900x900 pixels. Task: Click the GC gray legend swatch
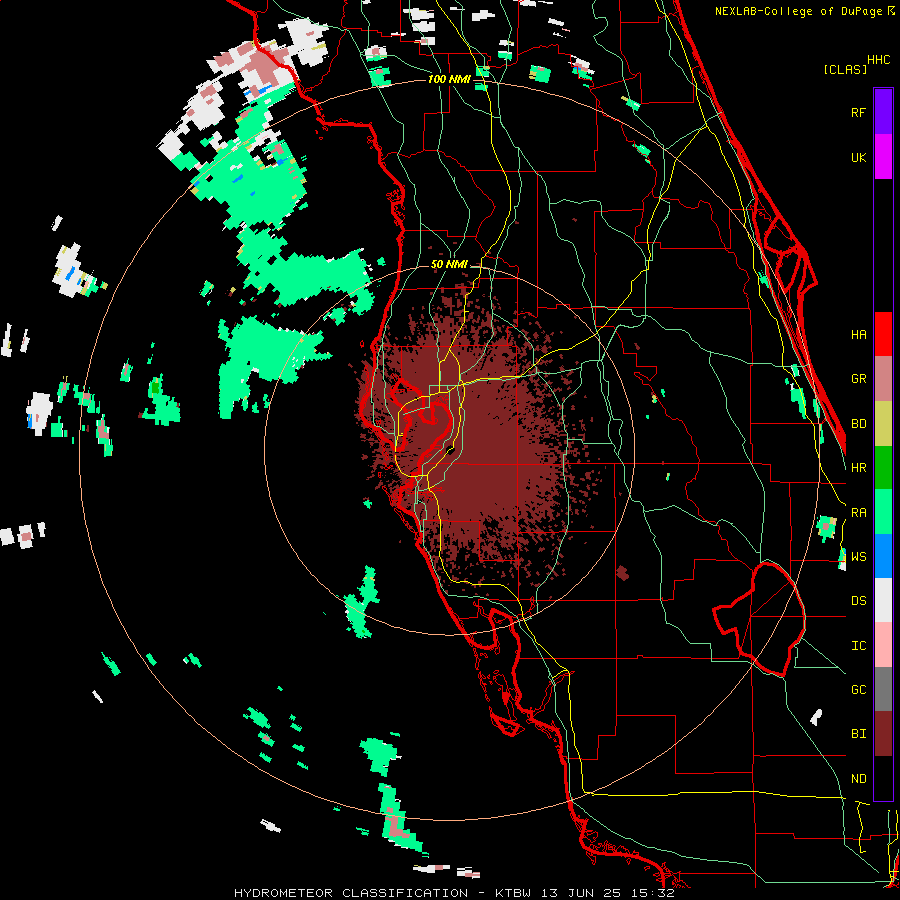[x=883, y=689]
